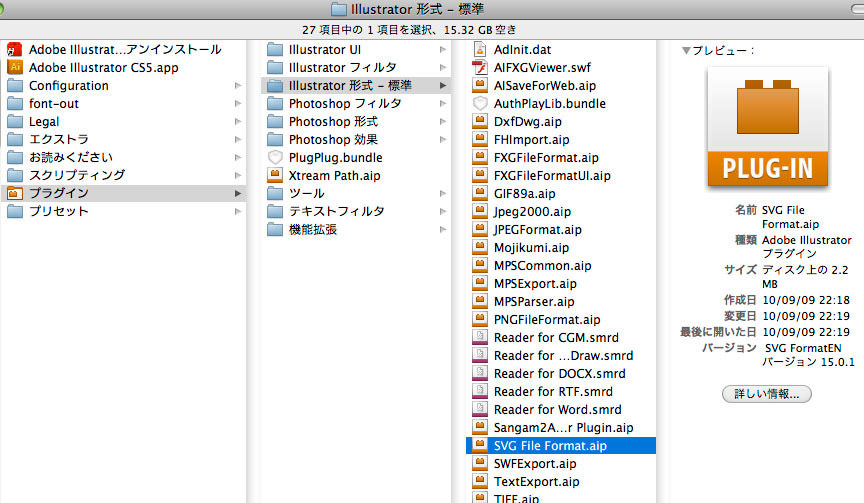Image resolution: width=864 pixels, height=503 pixels.
Task: Expand the Photoshop 効果 folder arrow
Action: [x=442, y=139]
